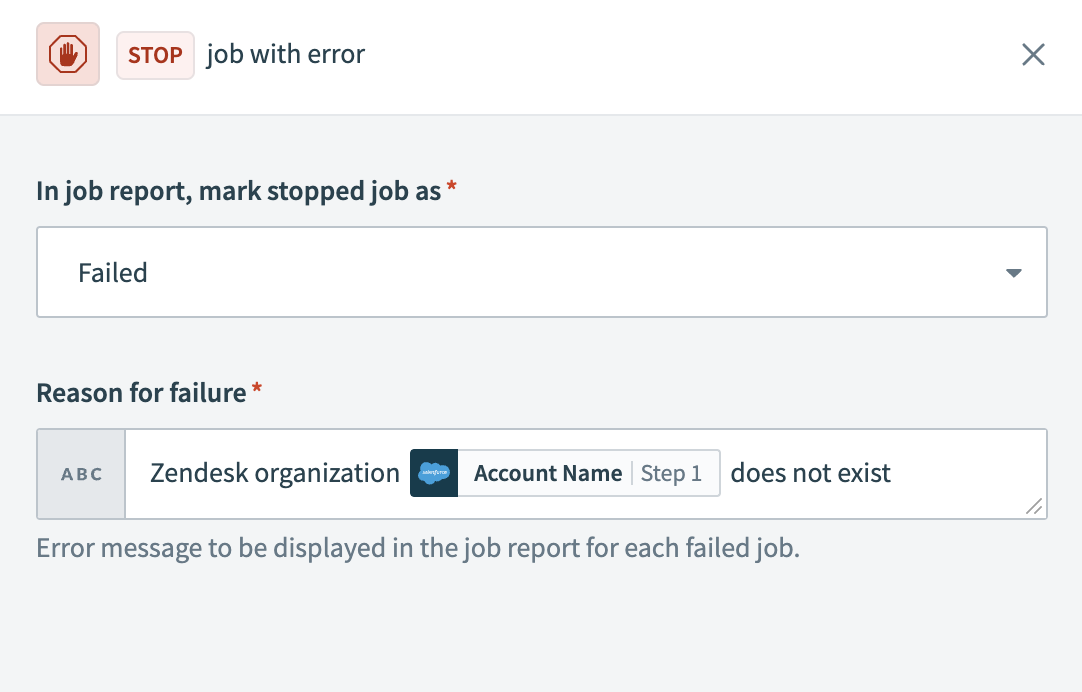Screen dimensions: 1082x692
Task: Click the red asterisk after Reason for failure
Action: (x=254, y=391)
